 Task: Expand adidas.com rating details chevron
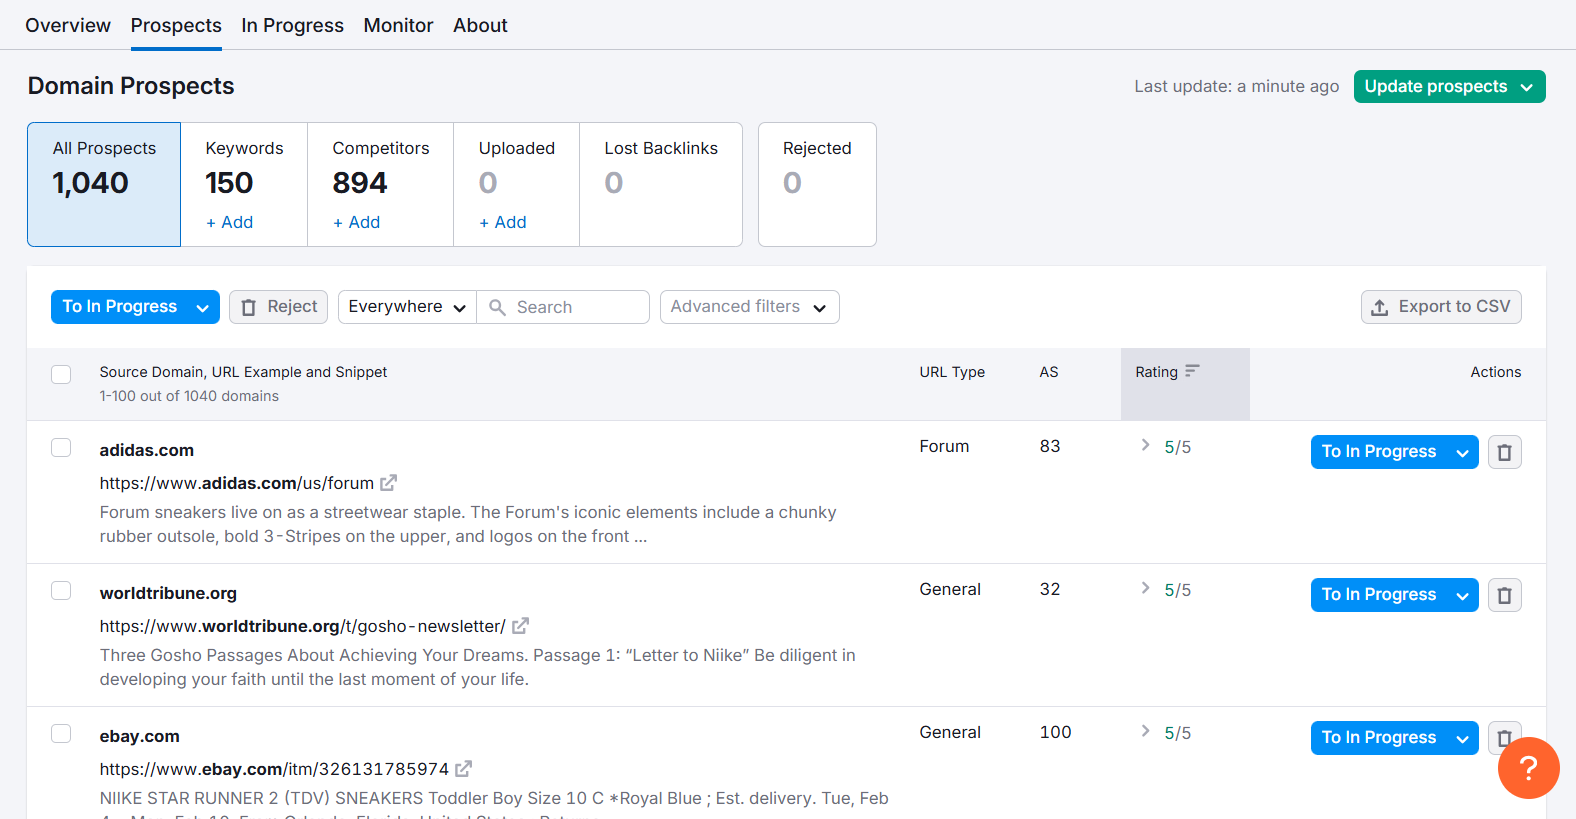(x=1145, y=445)
